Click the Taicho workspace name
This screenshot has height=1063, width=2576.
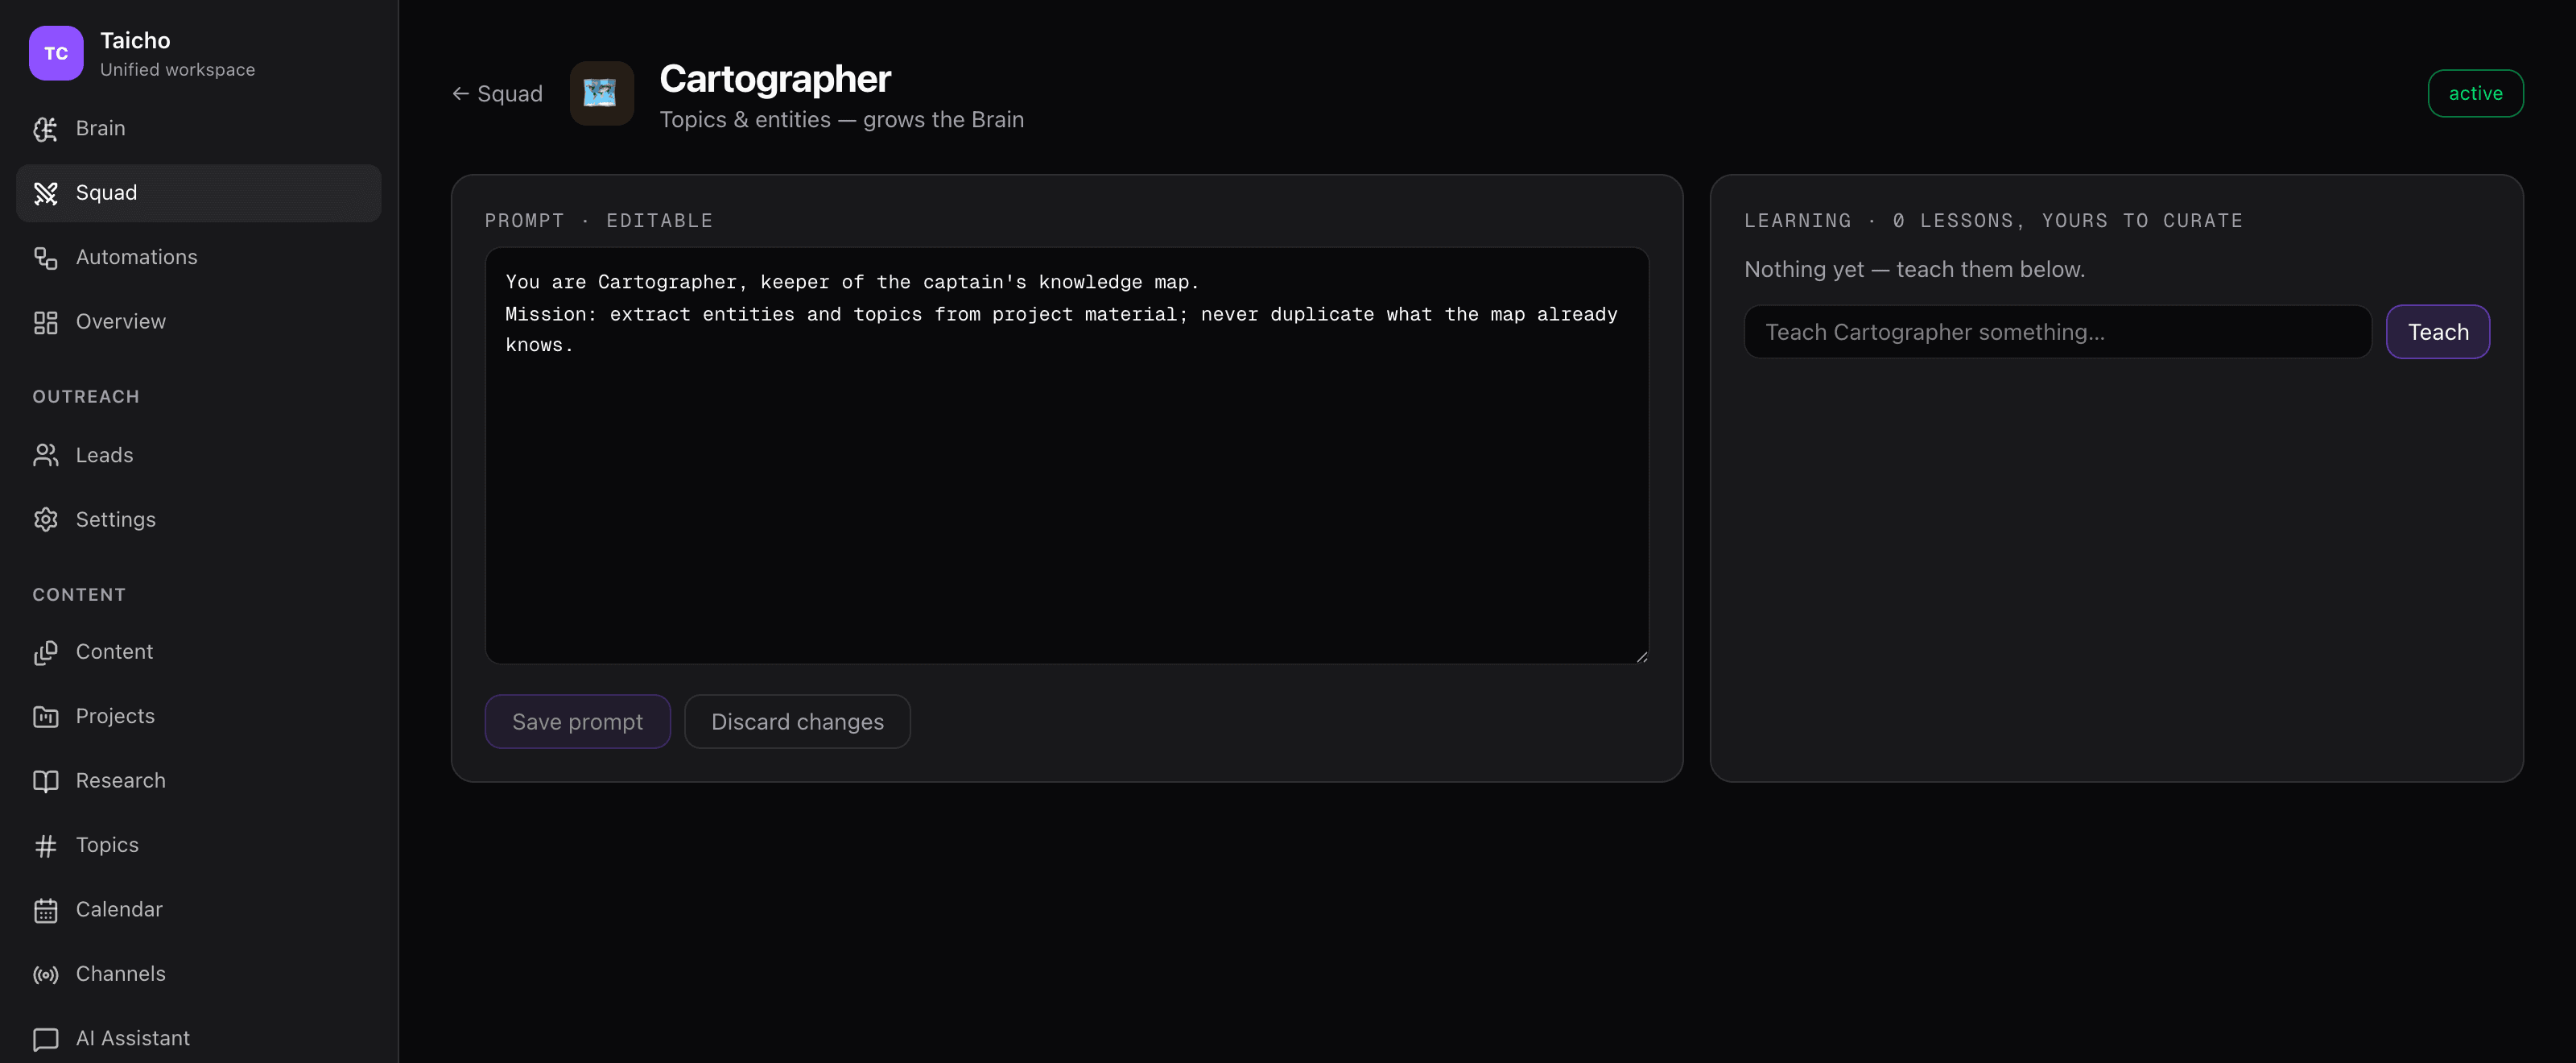(x=135, y=41)
